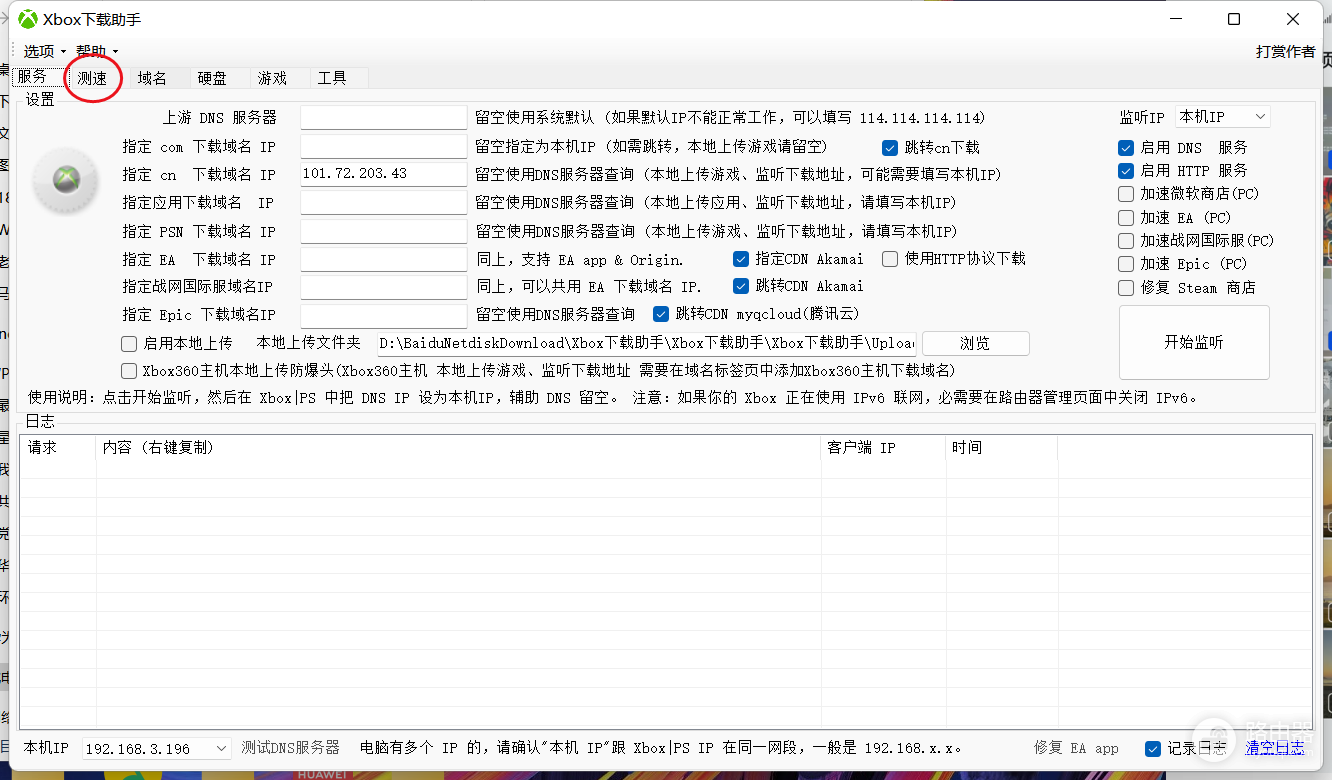Click the 内容 (右键复制) column header
The image size is (1332, 780).
pos(458,448)
